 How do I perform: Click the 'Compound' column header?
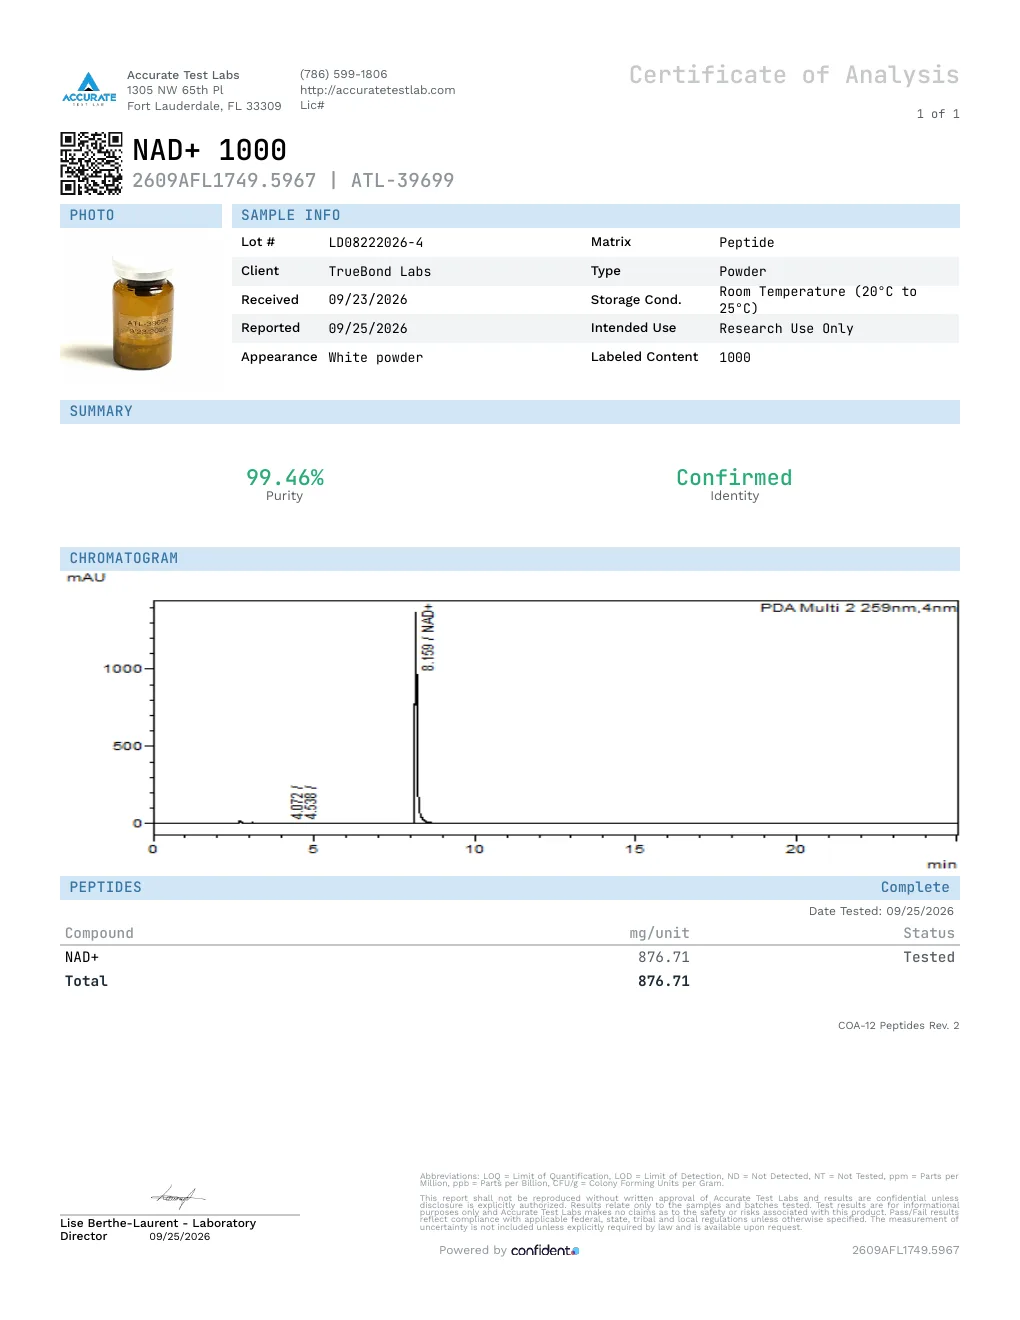pyautogui.click(x=99, y=933)
